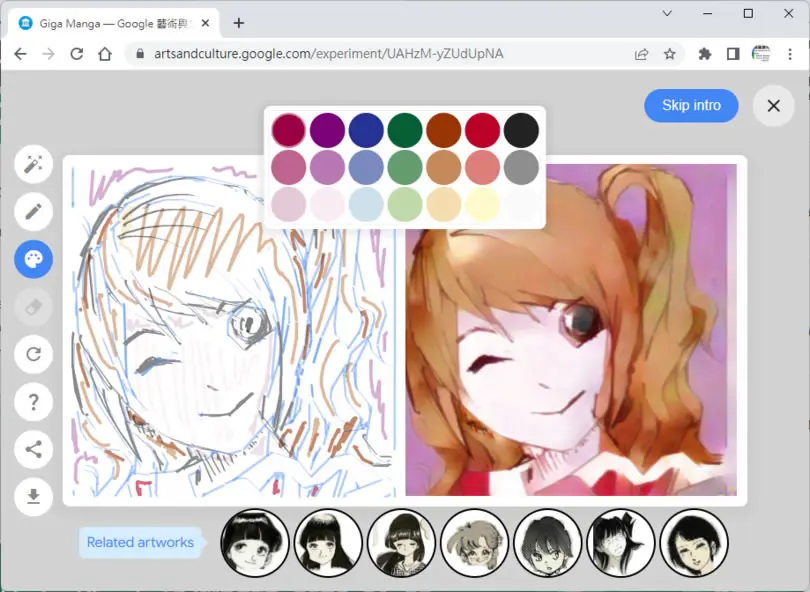Bookmark this page with the star
This screenshot has height=592, width=810.
tap(669, 54)
